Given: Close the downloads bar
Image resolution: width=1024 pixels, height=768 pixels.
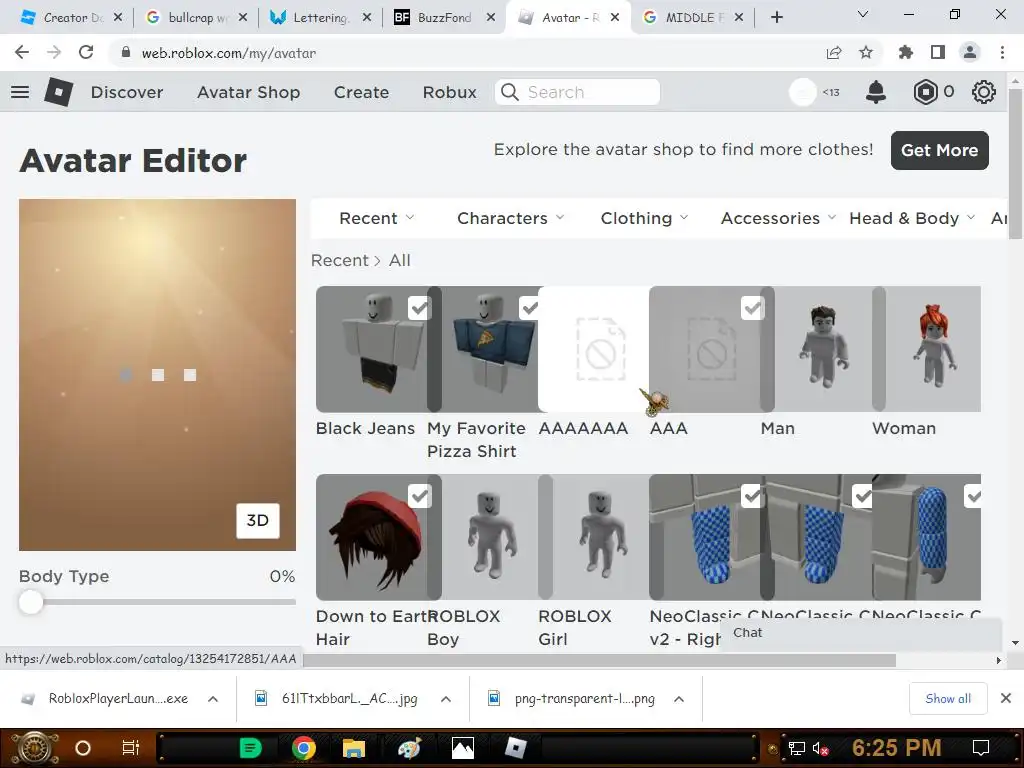Looking at the screenshot, I should tap(1006, 698).
